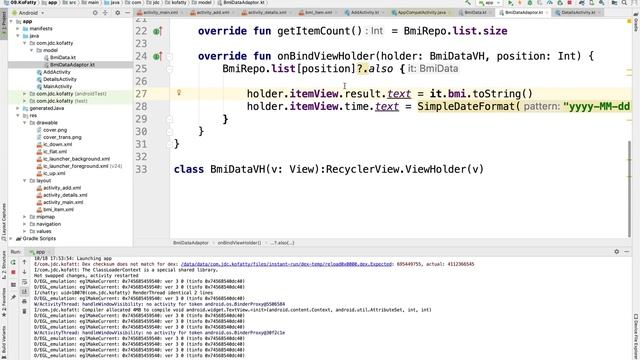Viewport: 640px width, 360px height.
Task: Toggle soft-wrap in Run console
Action: pos(24,282)
